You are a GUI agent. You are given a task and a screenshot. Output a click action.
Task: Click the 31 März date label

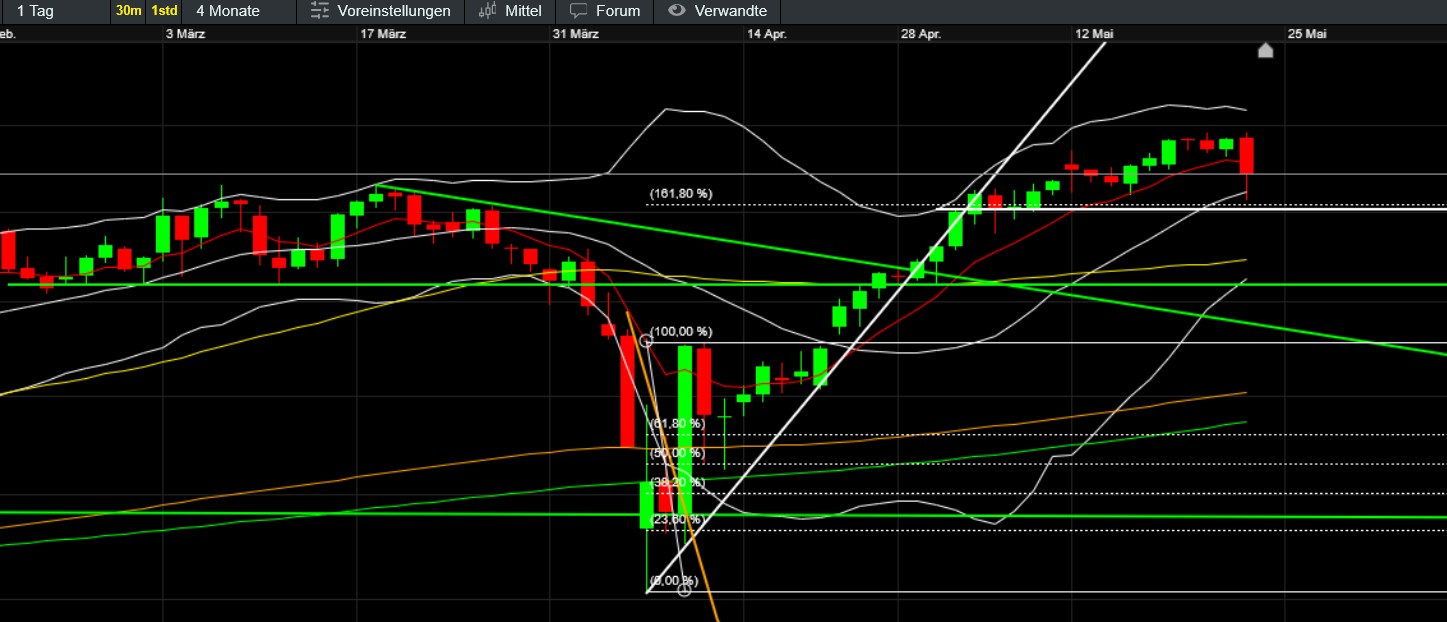coord(575,34)
